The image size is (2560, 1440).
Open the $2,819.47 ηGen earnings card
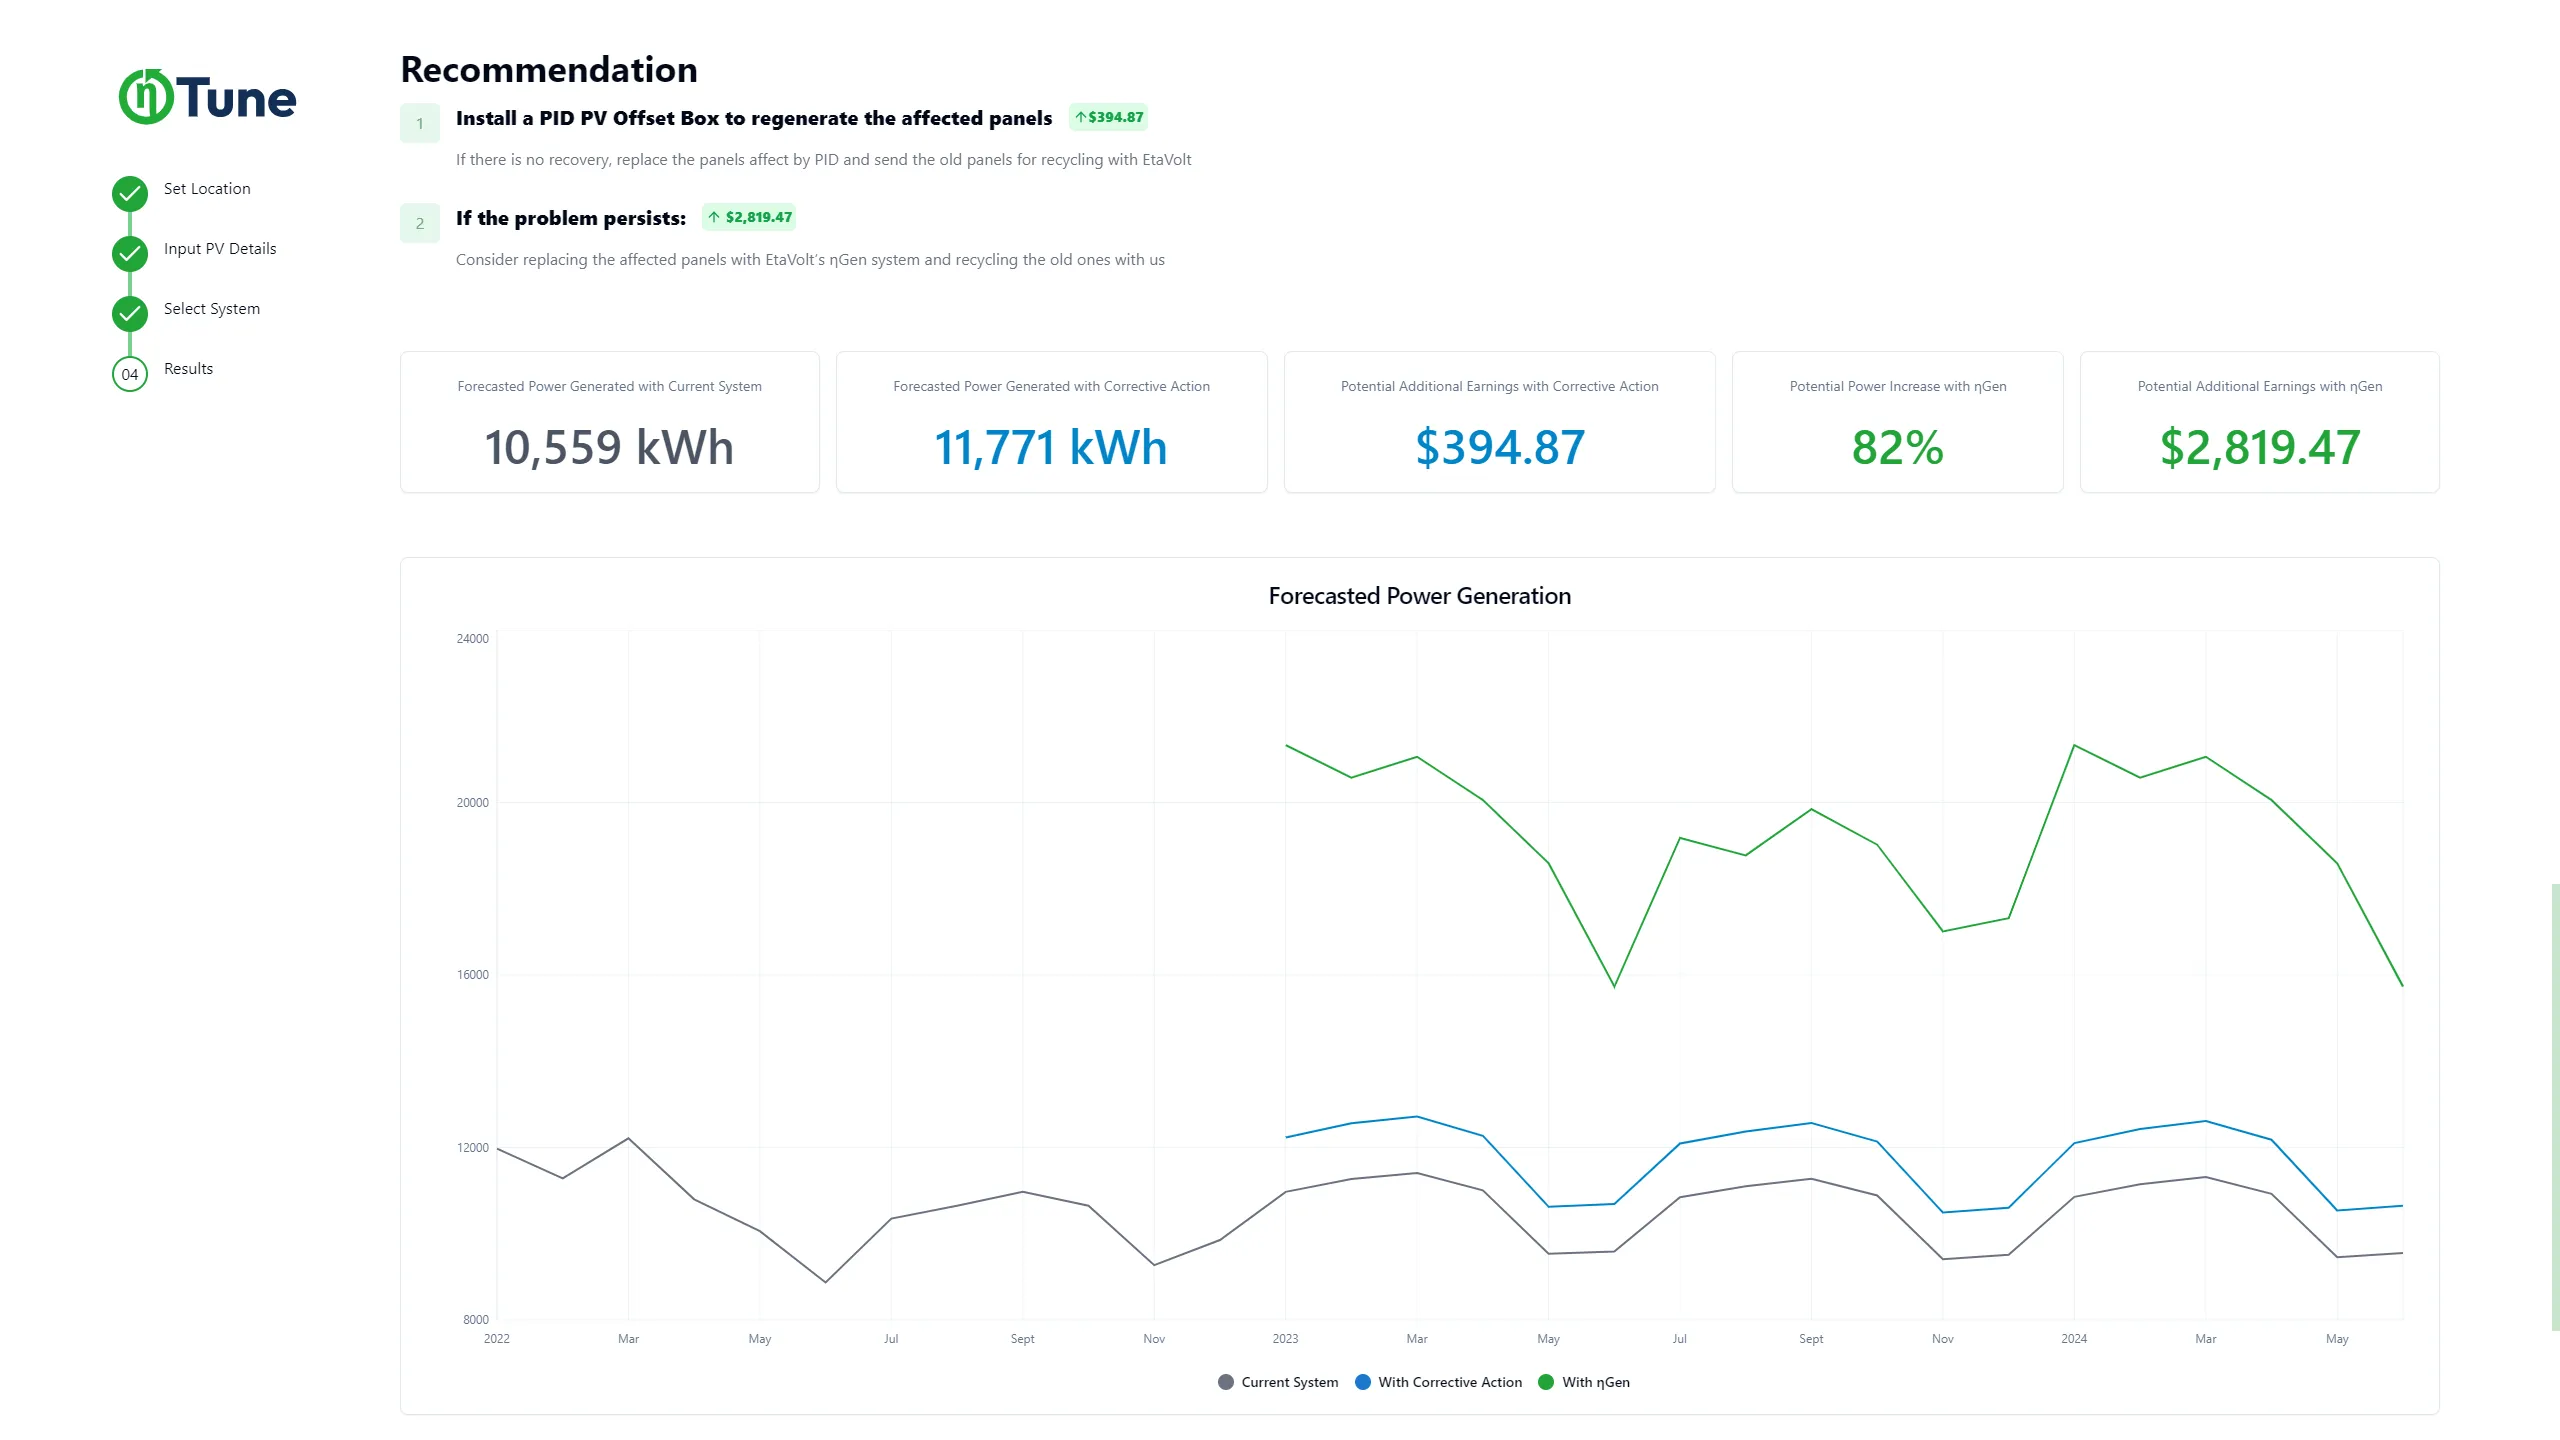pos(2260,422)
